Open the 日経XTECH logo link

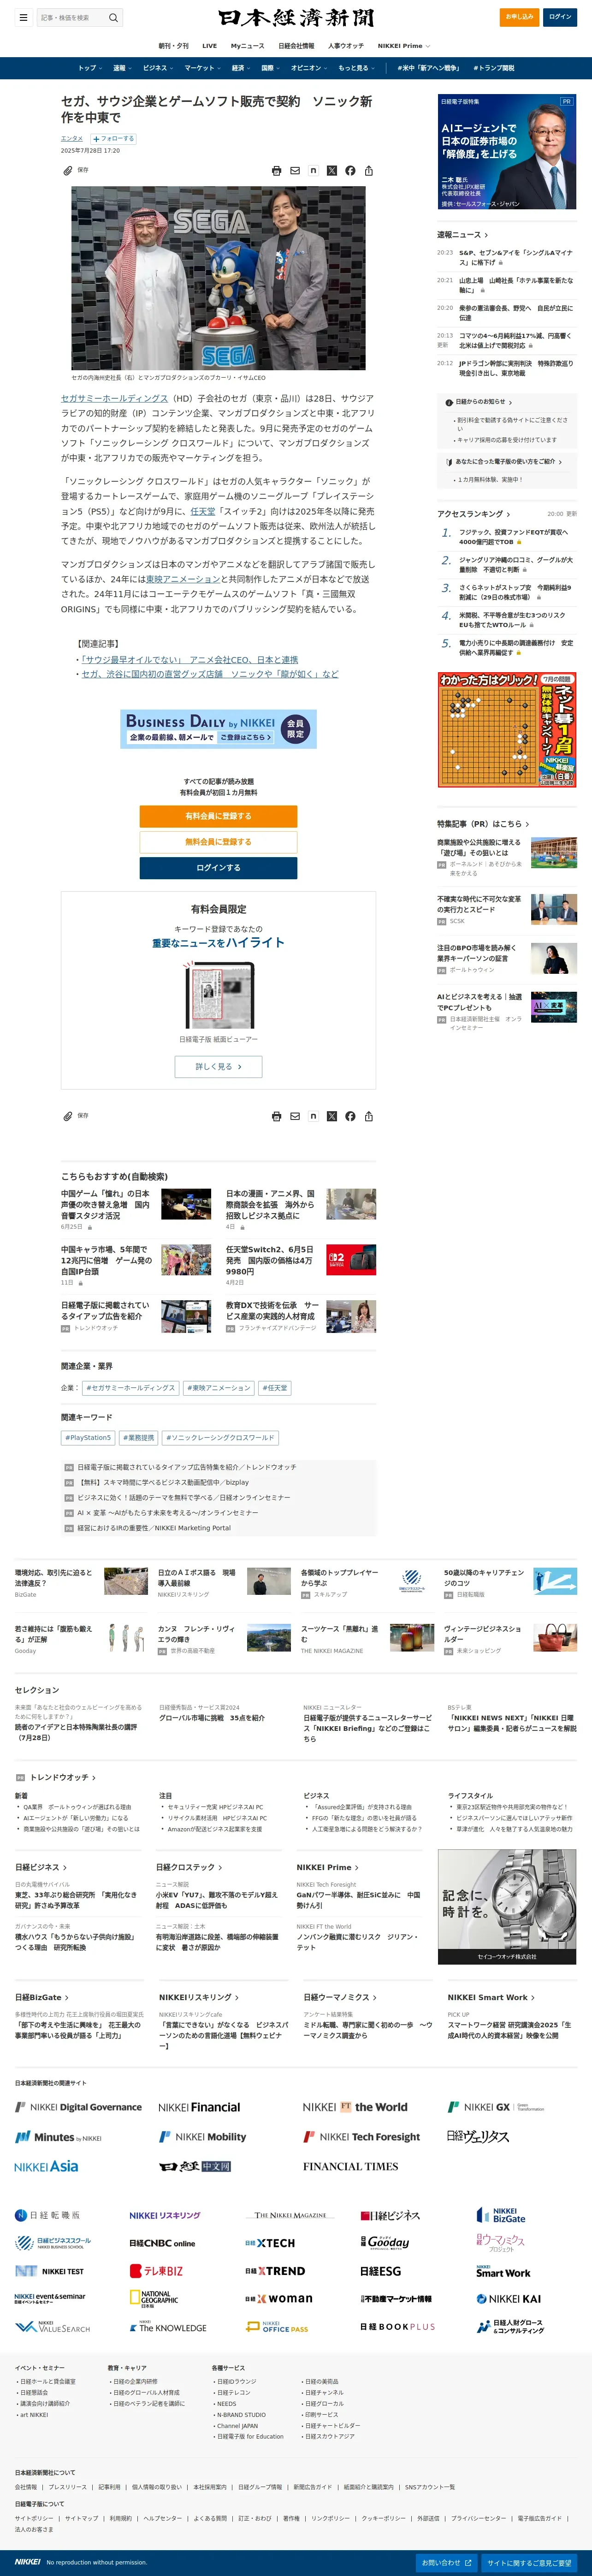pos(270,2243)
